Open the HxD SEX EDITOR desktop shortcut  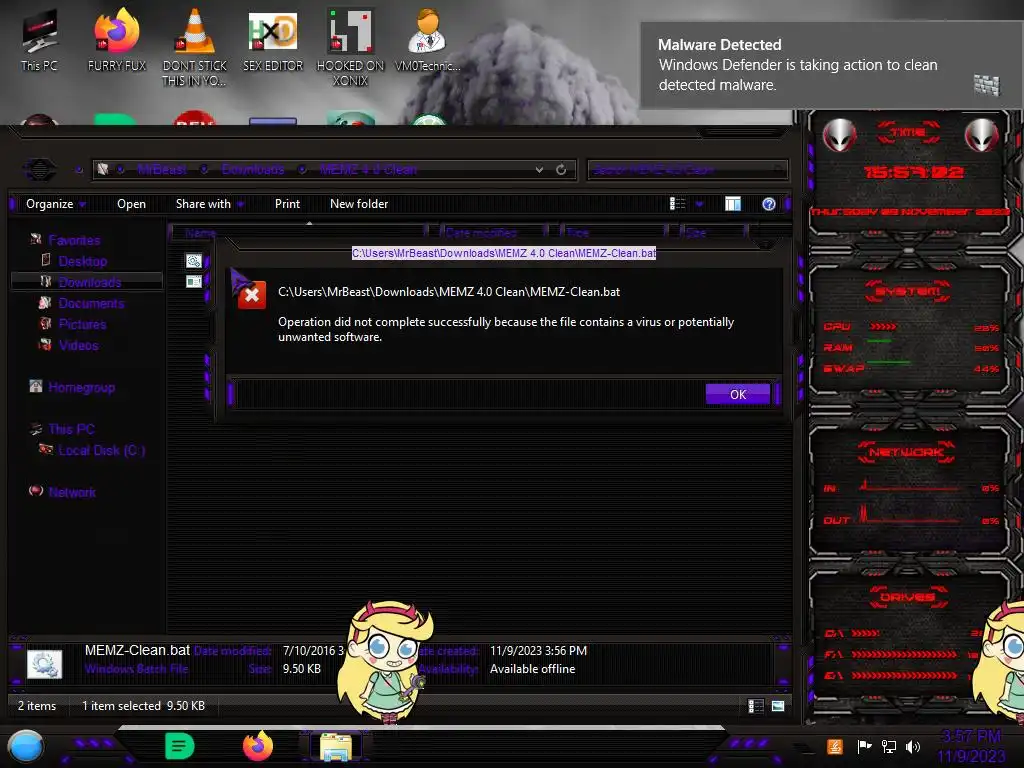273,39
